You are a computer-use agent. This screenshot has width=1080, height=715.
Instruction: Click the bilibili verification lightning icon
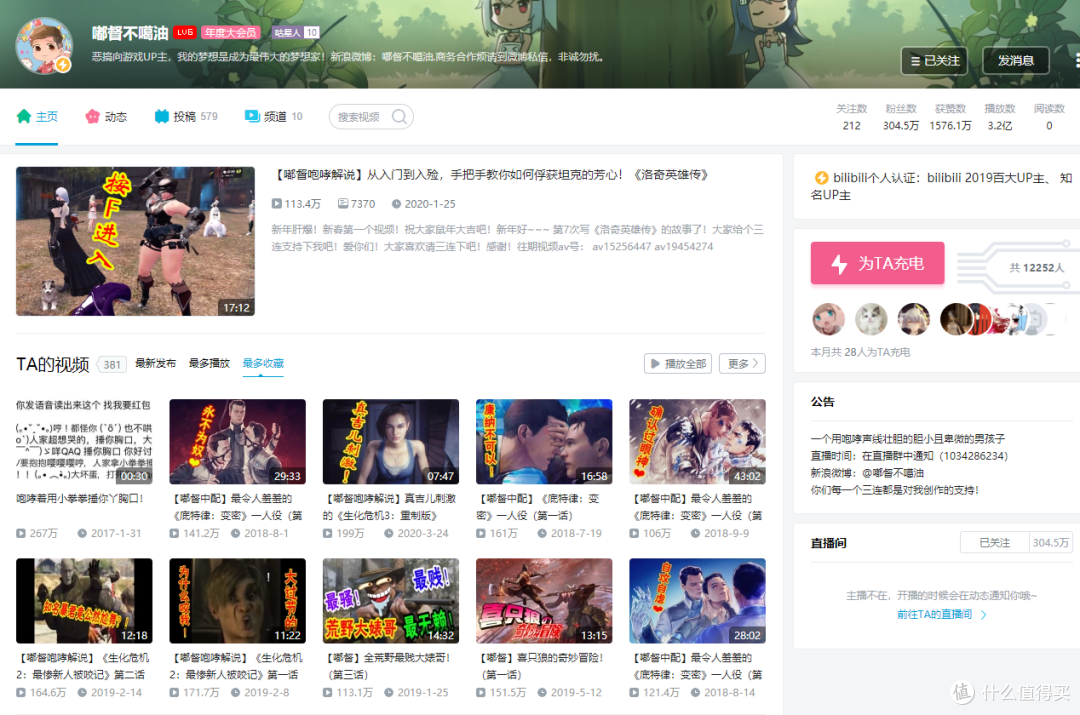tap(821, 178)
